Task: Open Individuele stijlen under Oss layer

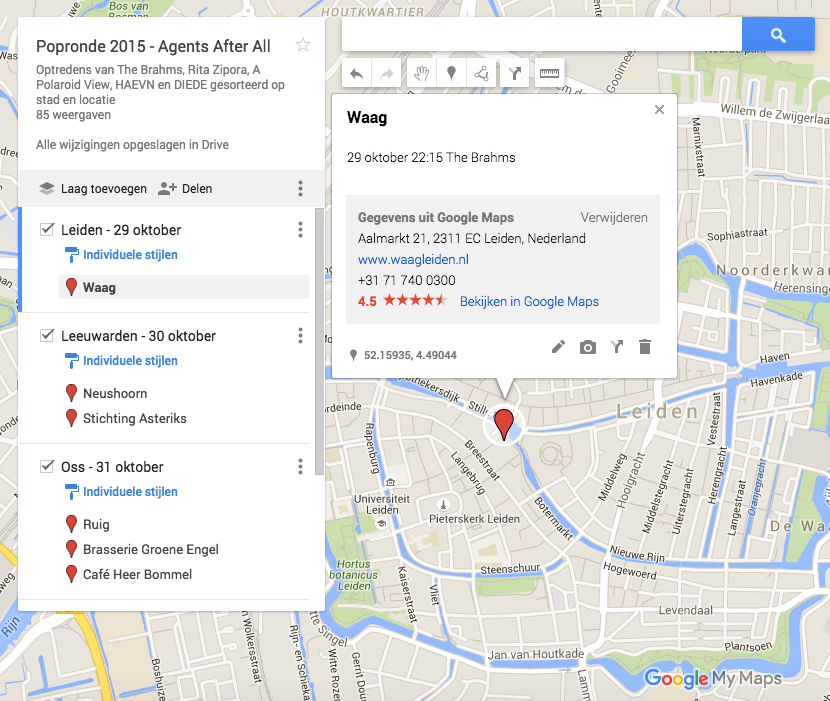Action: point(130,492)
